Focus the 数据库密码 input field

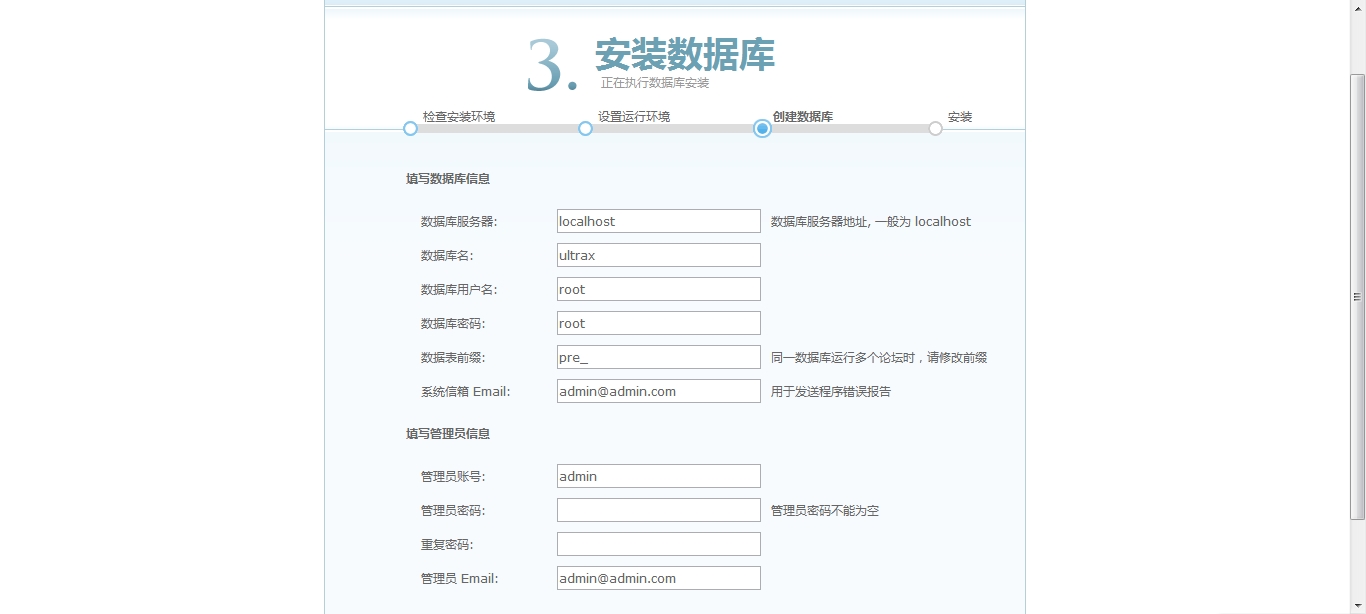pyautogui.click(x=658, y=323)
